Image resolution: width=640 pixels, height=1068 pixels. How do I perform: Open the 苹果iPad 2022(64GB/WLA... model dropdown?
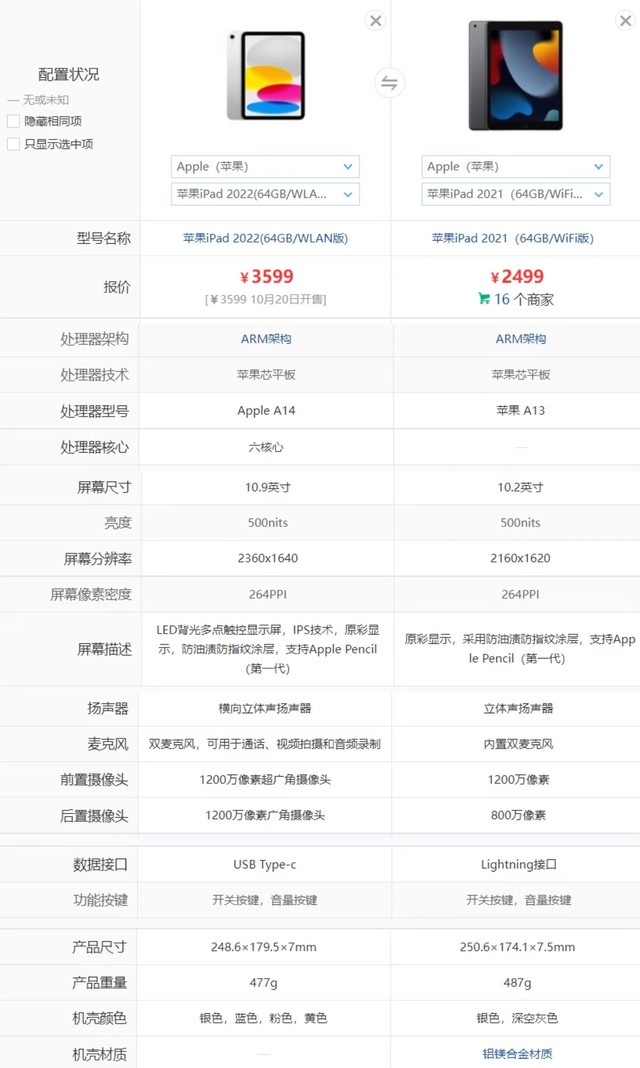pos(265,193)
